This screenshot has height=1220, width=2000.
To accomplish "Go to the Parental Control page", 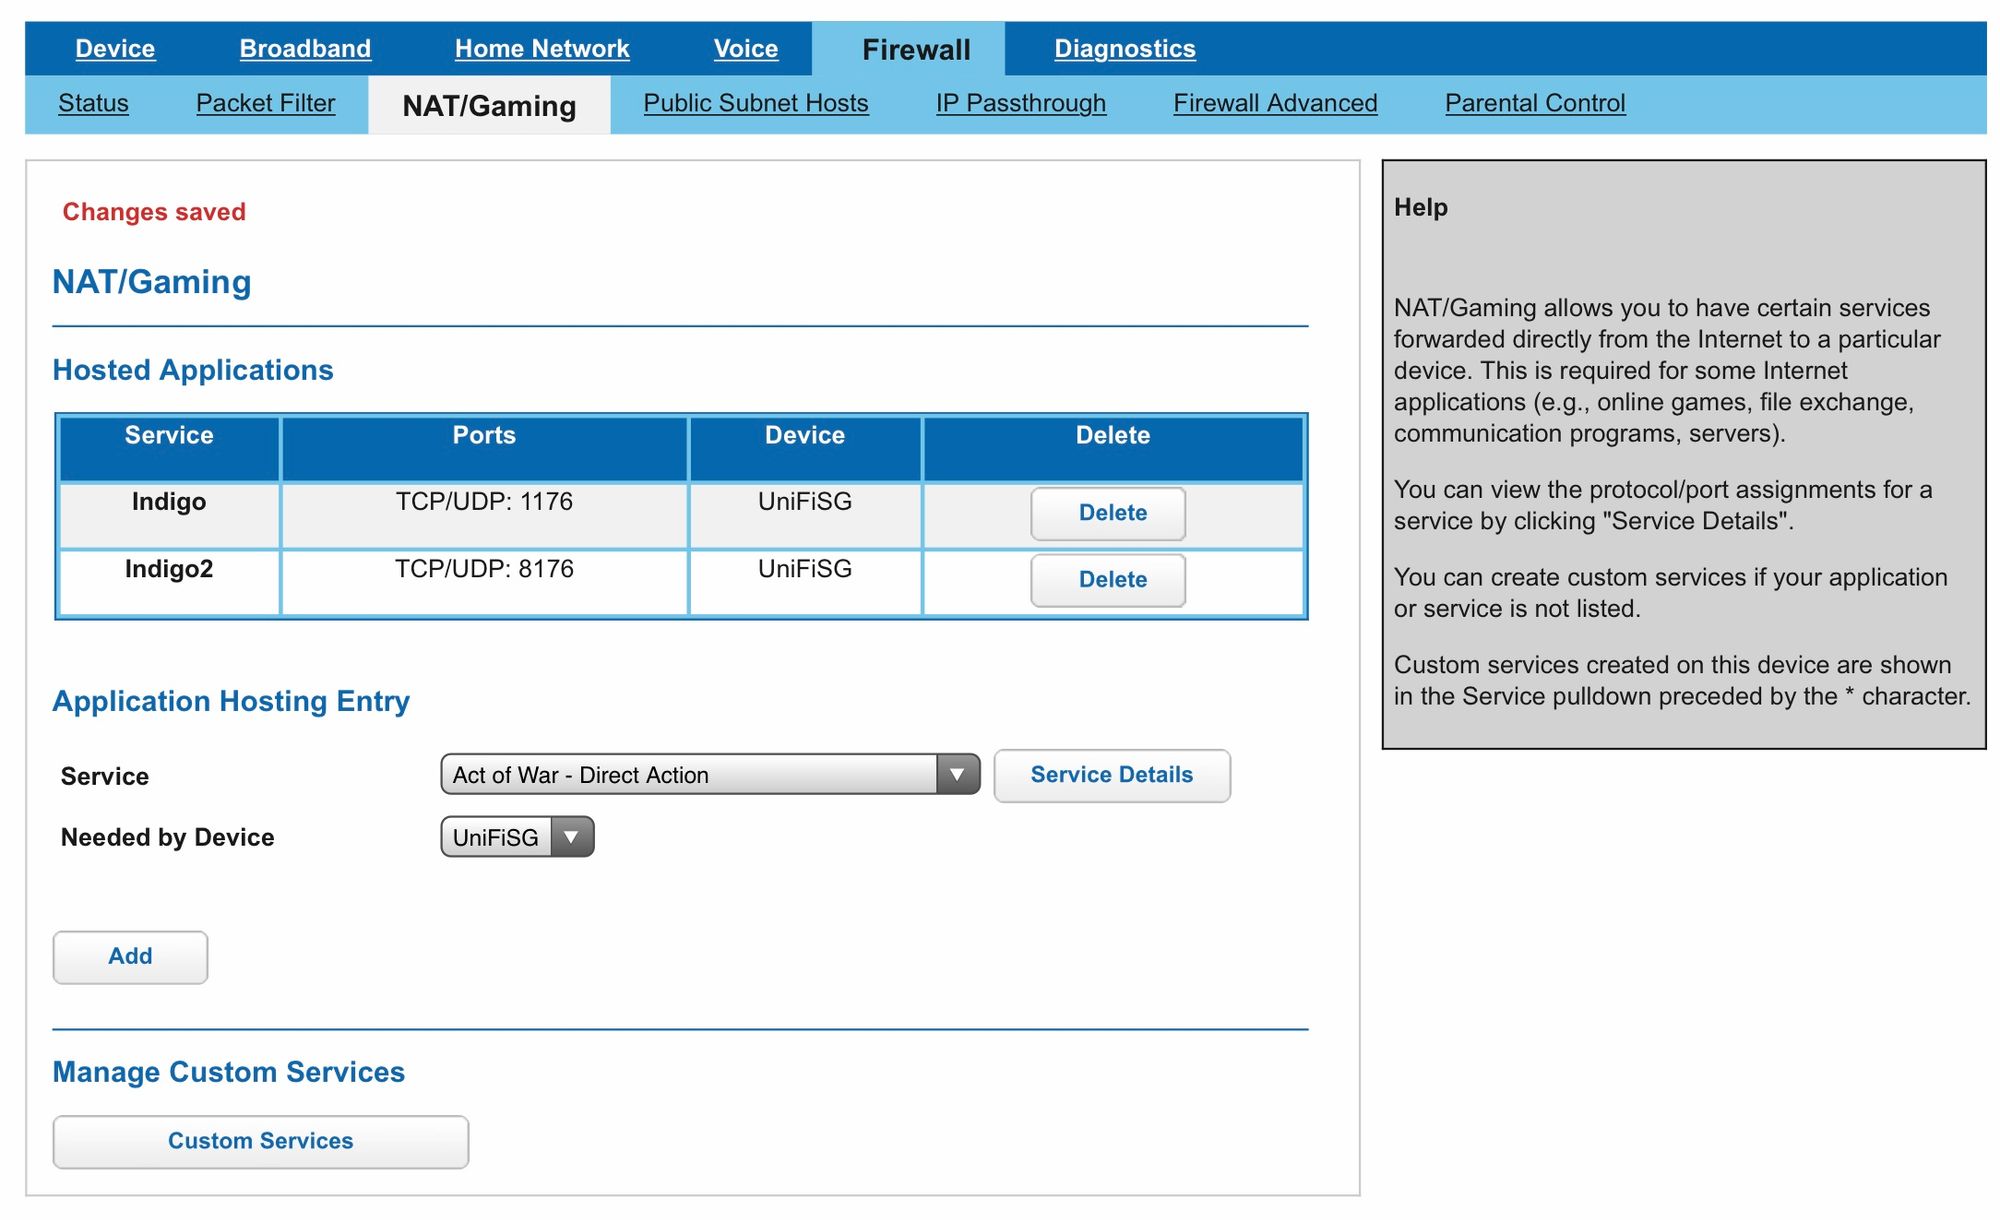I will pos(1534,103).
